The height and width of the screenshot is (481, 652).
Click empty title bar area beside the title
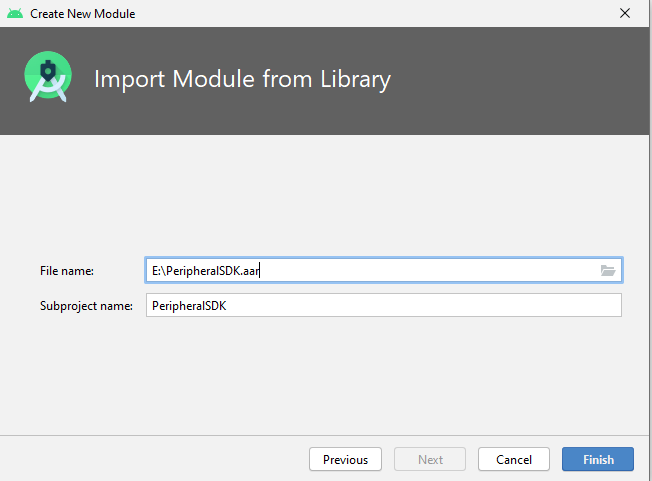[374, 14]
